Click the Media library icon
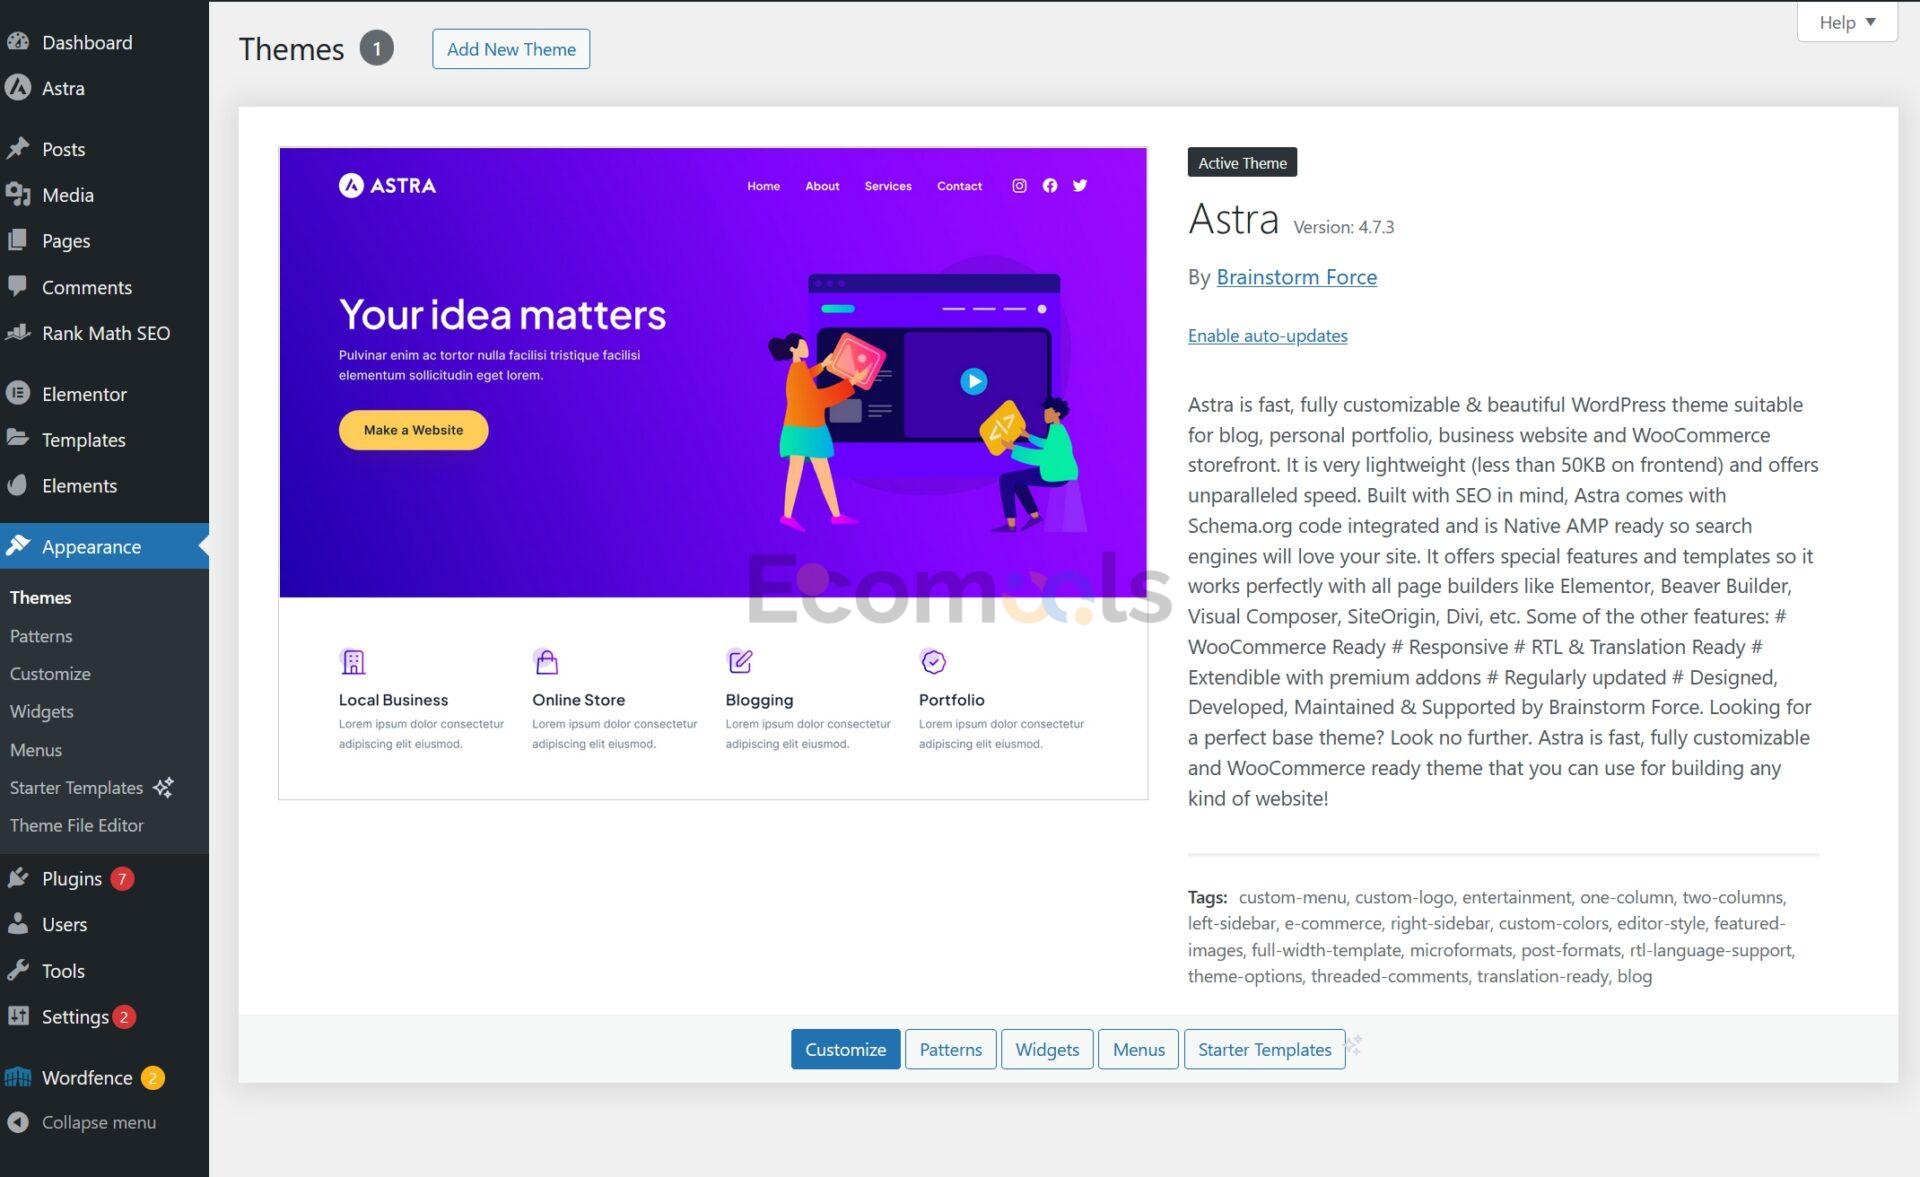This screenshot has height=1177, width=1920. [x=18, y=195]
